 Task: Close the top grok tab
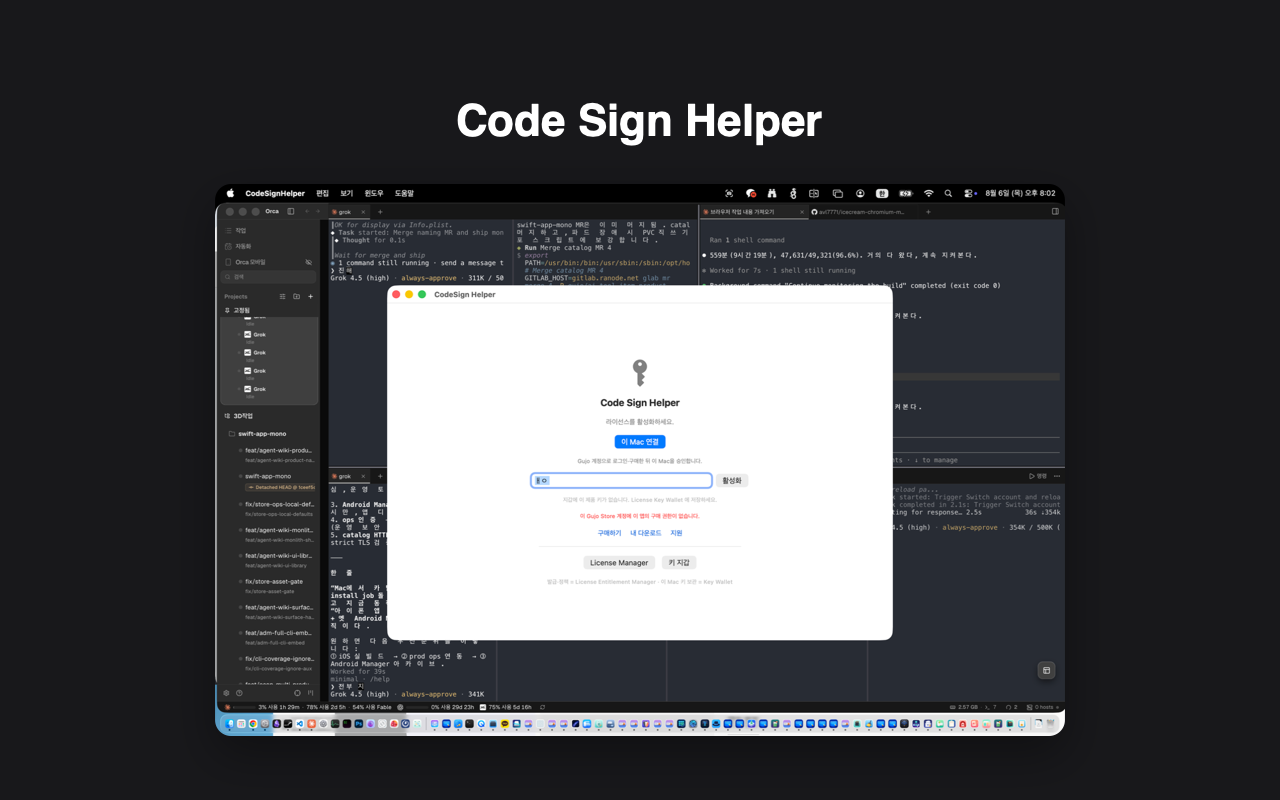pos(363,212)
